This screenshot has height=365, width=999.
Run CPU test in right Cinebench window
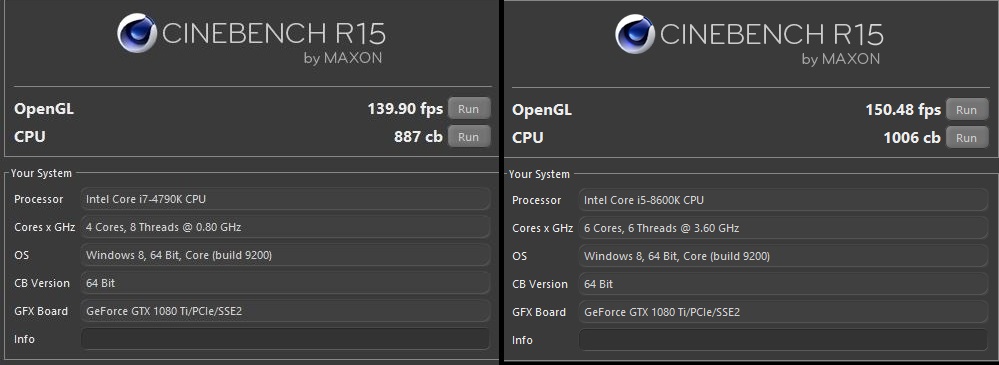point(967,138)
